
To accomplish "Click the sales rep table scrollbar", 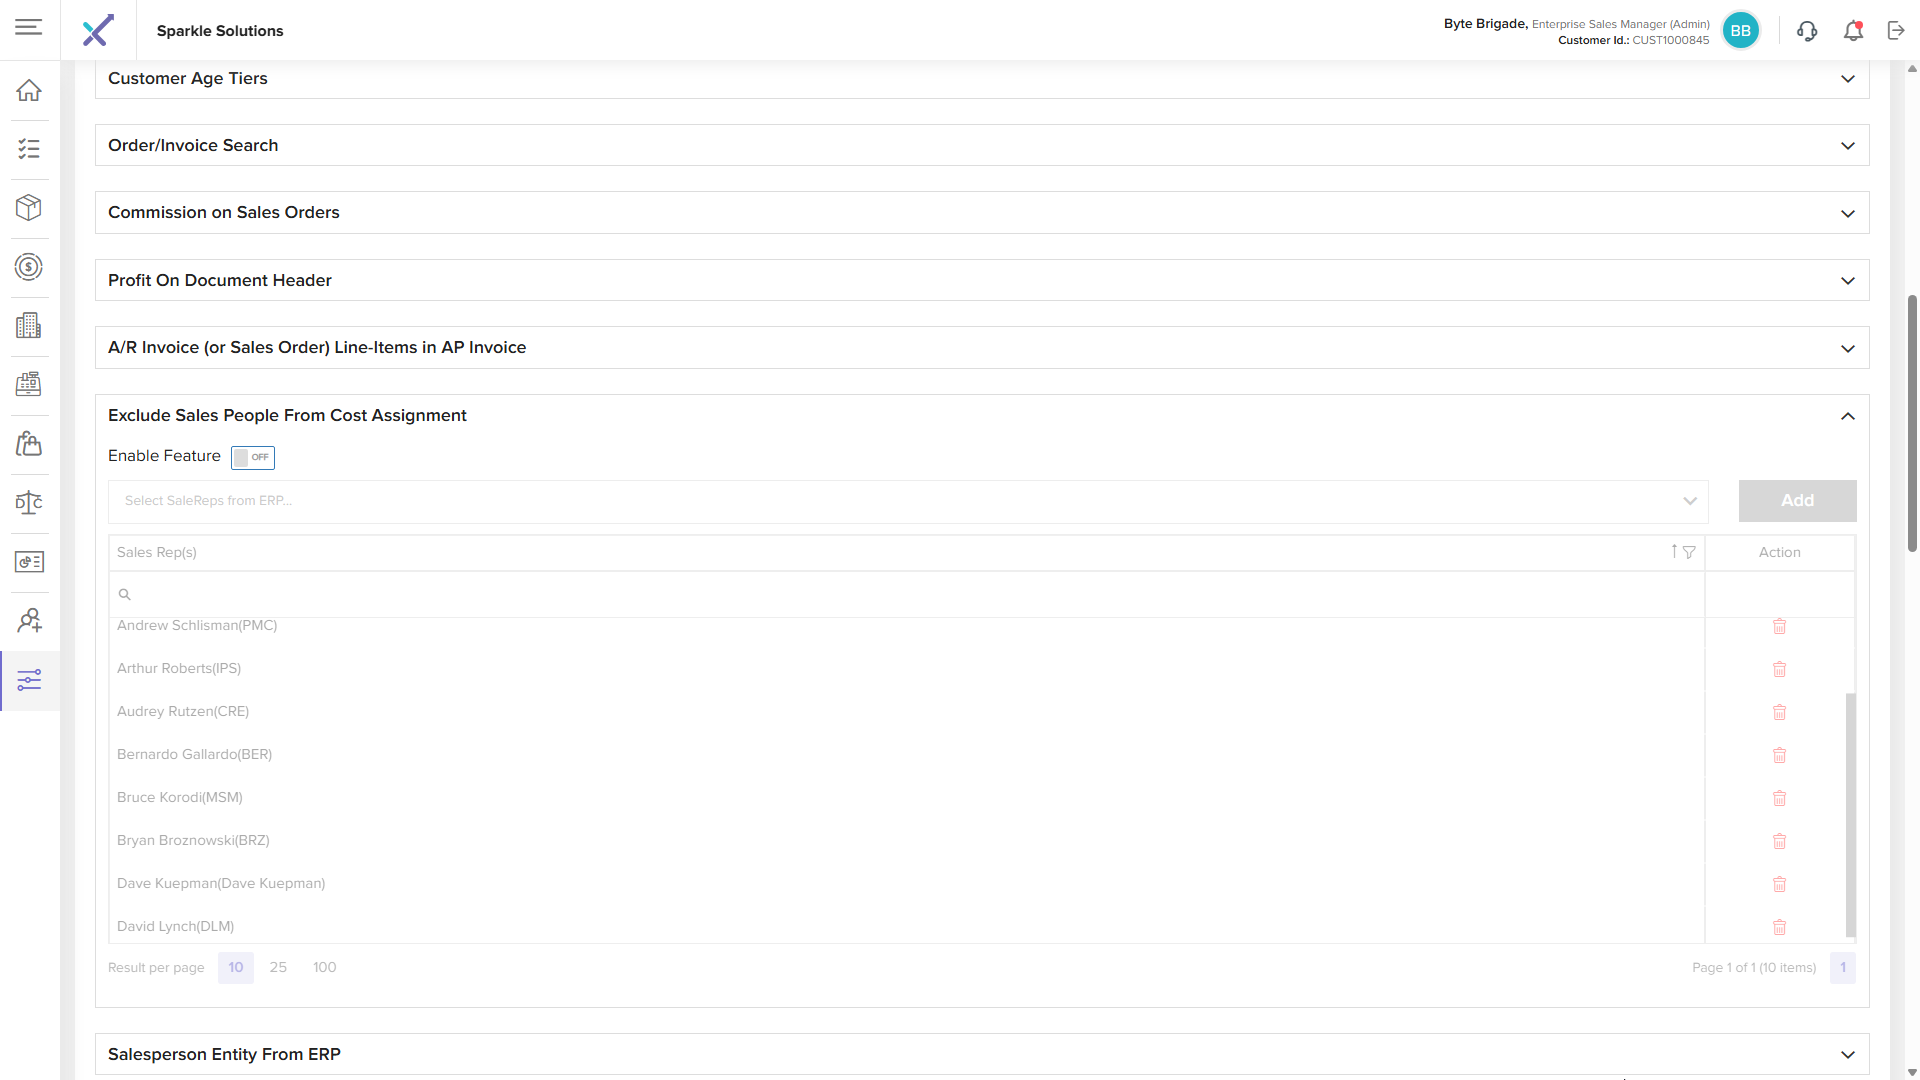I will pos(1850,814).
